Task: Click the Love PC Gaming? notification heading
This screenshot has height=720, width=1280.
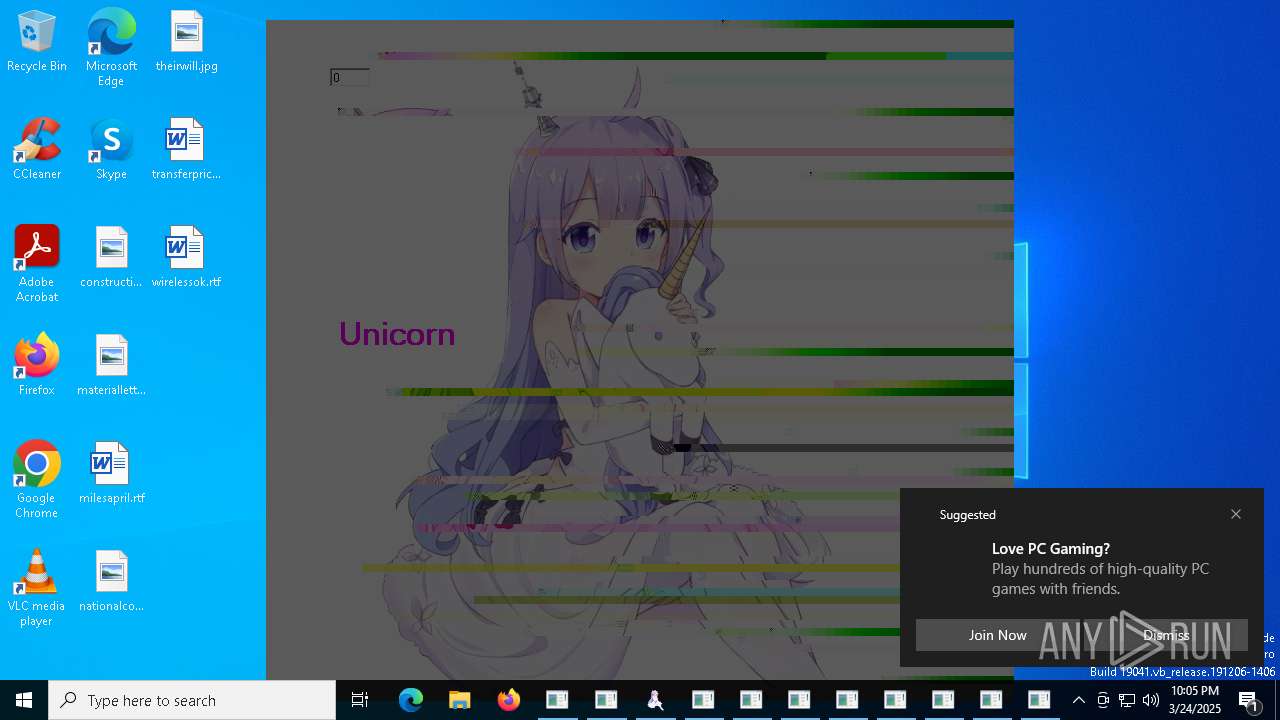Action: 1051,548
